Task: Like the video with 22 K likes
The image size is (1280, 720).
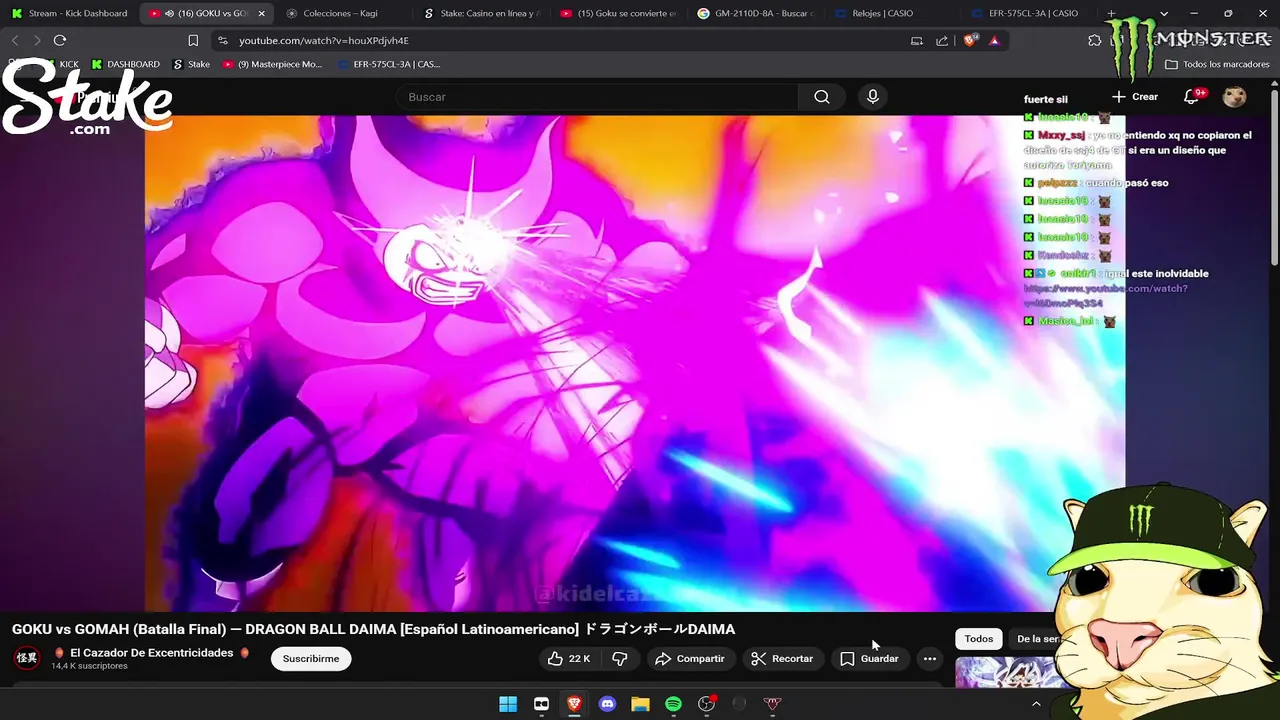Action: pos(568,659)
